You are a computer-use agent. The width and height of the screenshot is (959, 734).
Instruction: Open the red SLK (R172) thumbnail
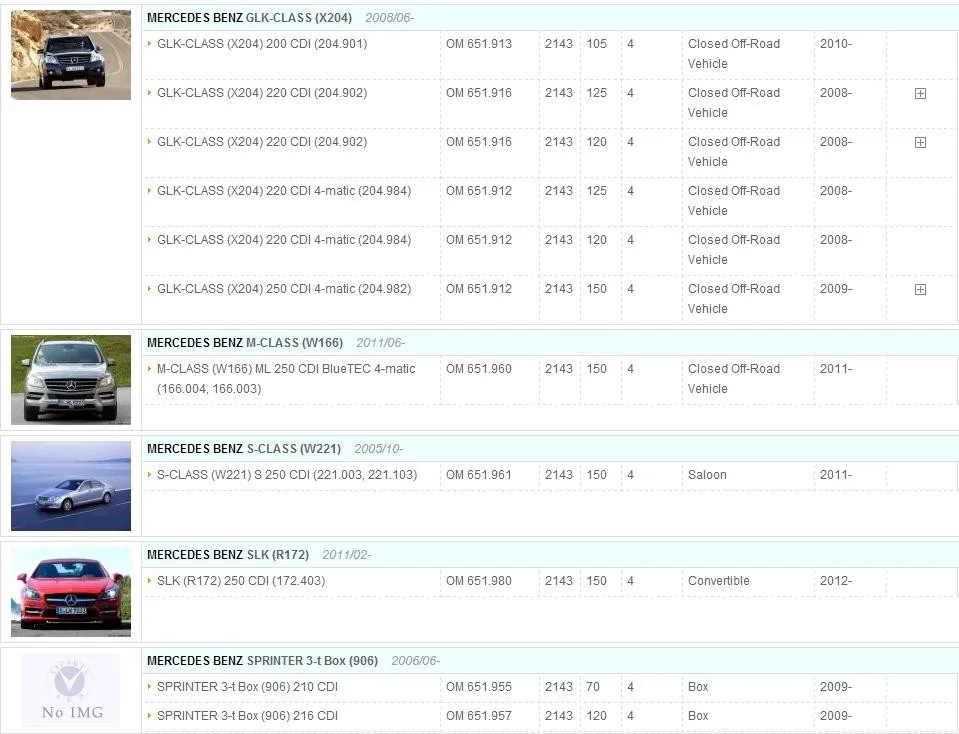point(71,591)
